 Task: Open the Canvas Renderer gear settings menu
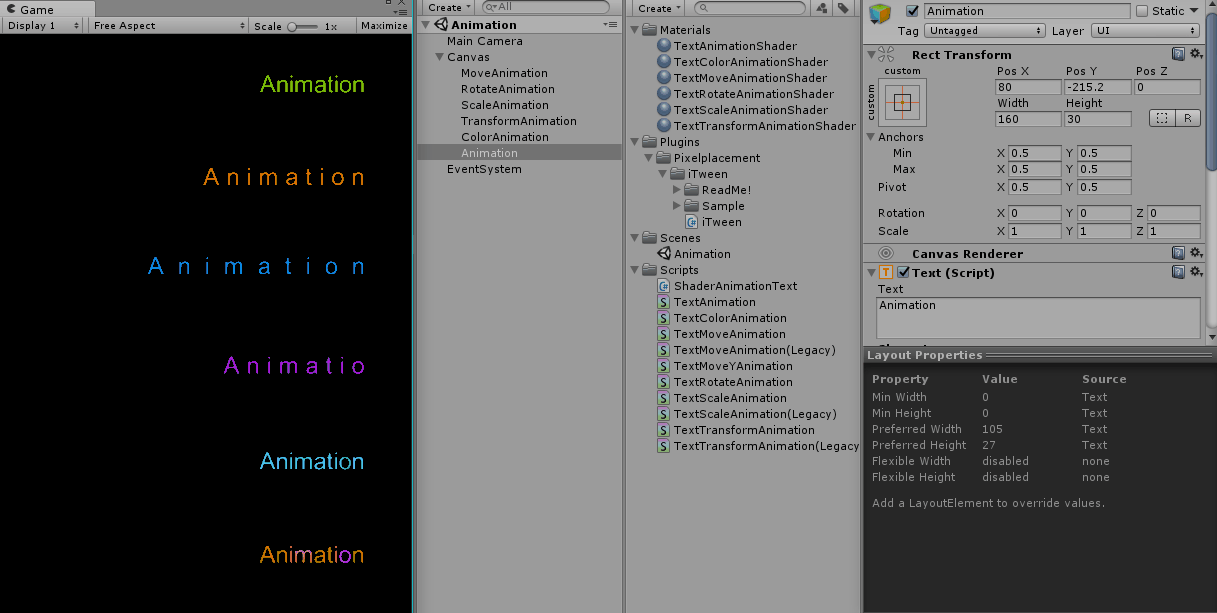(1195, 254)
